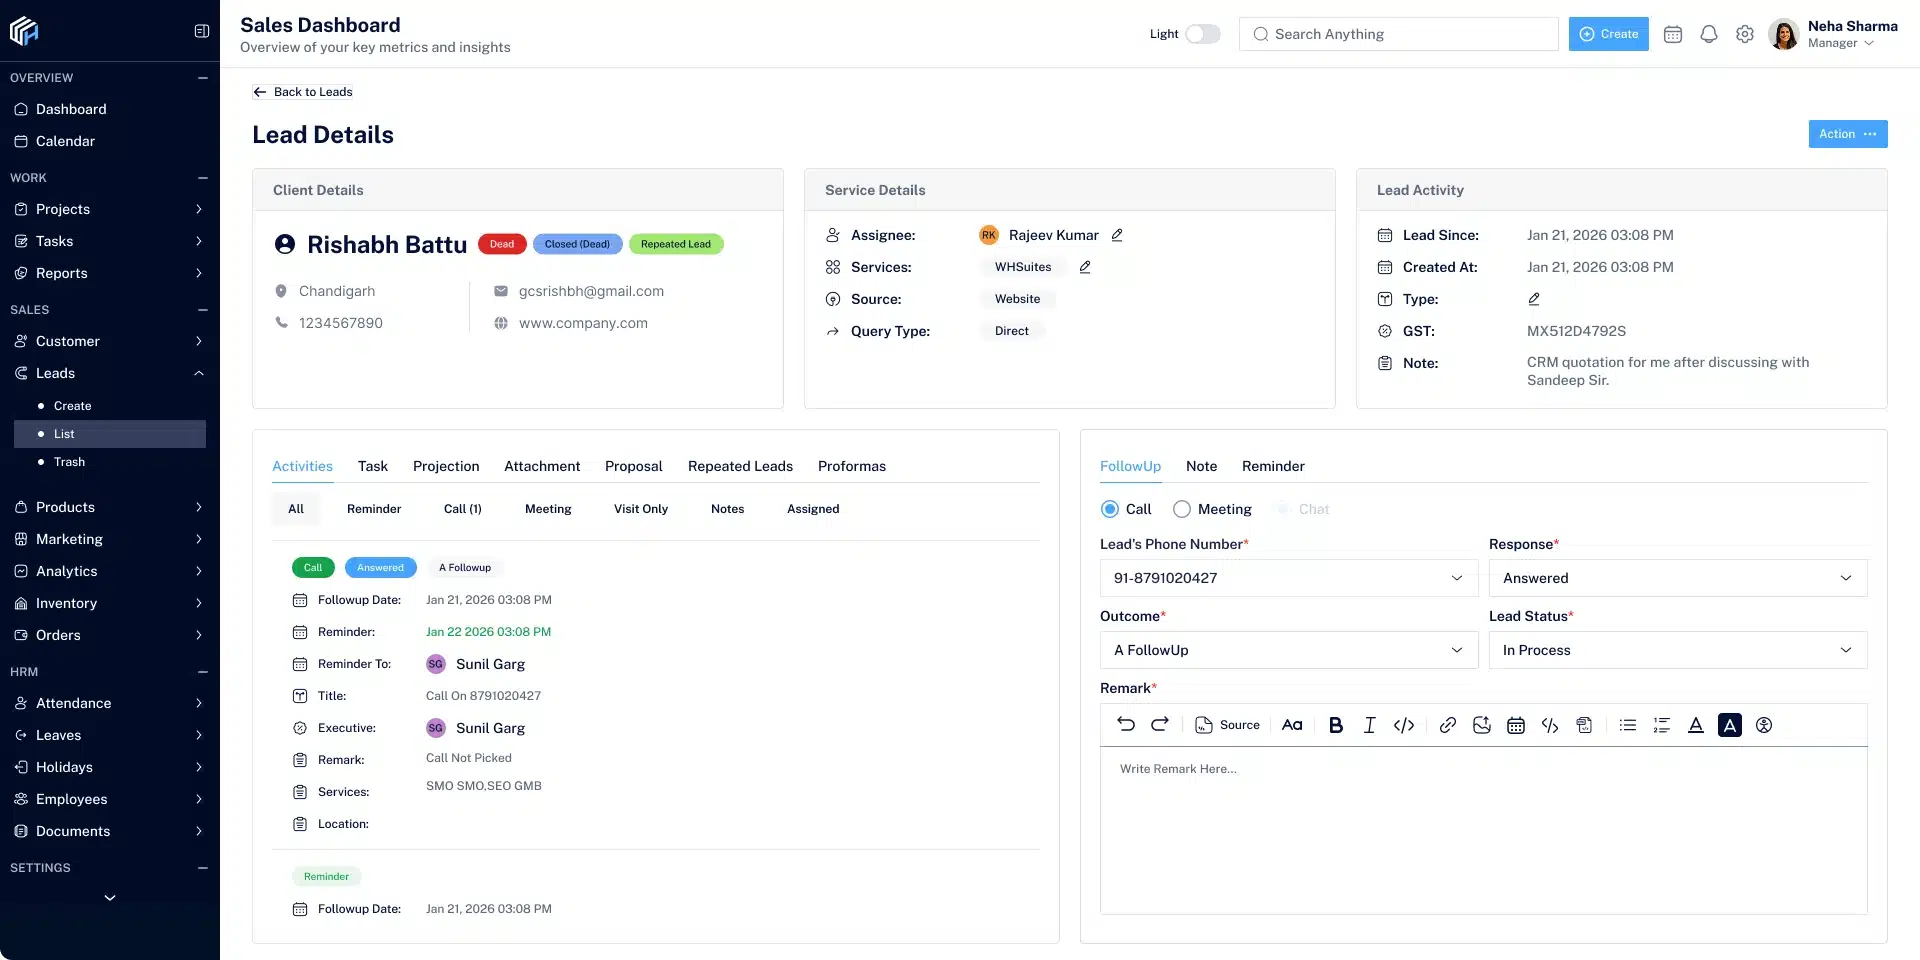Edit the lead Type with the pencil icon
1920x960 pixels.
click(1534, 299)
